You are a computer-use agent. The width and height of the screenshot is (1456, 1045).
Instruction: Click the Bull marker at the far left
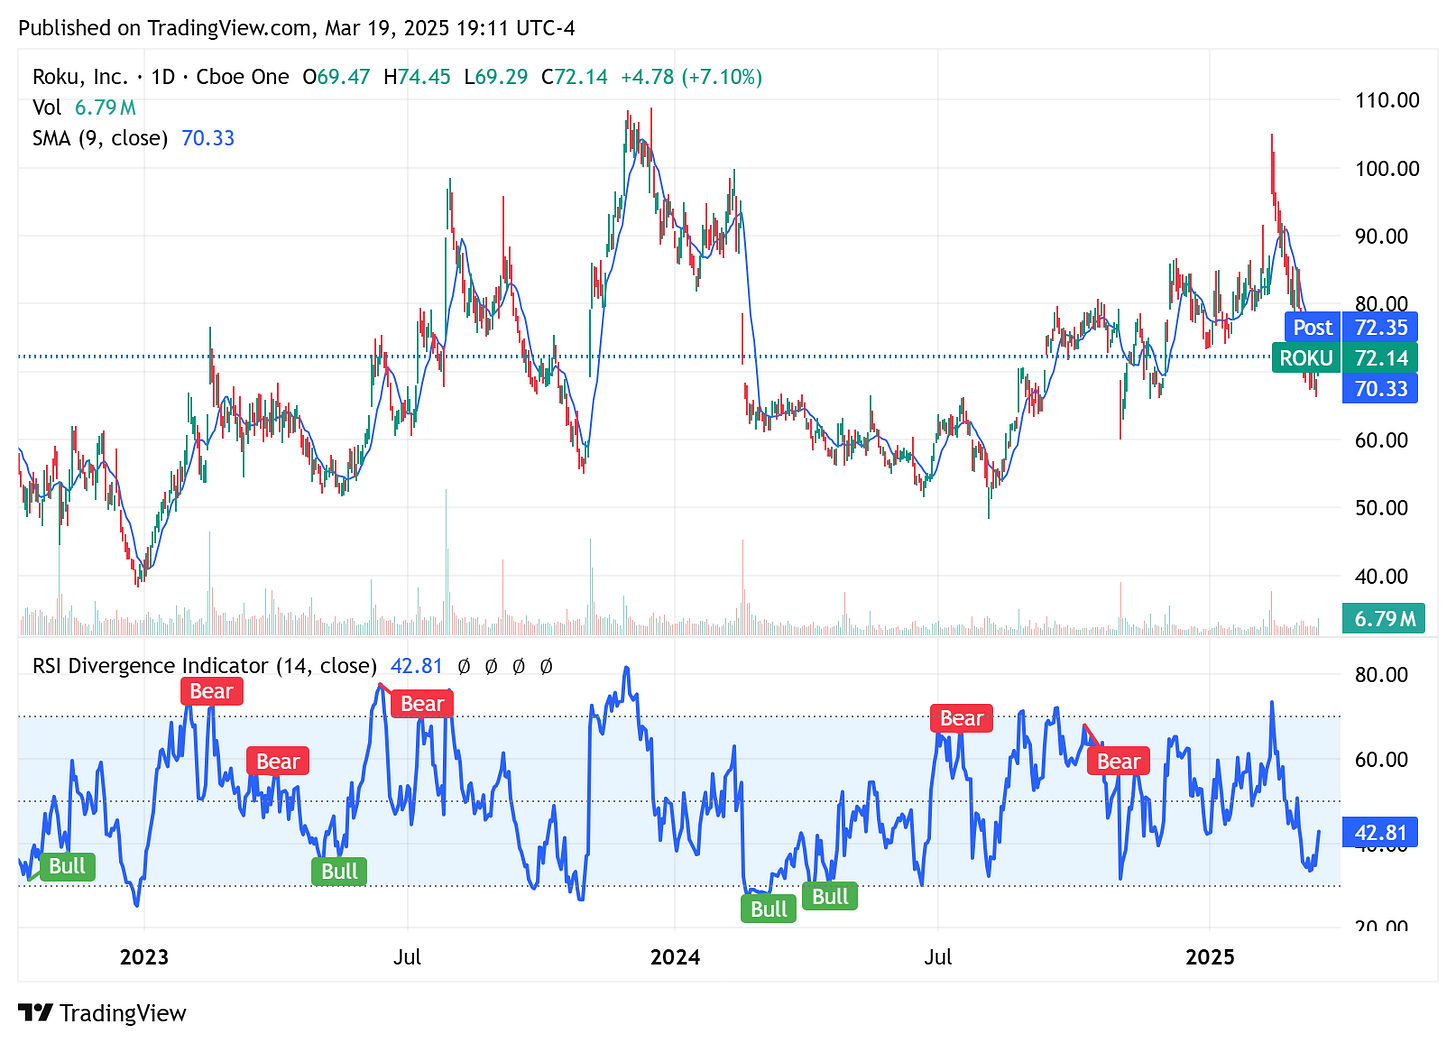click(x=66, y=867)
